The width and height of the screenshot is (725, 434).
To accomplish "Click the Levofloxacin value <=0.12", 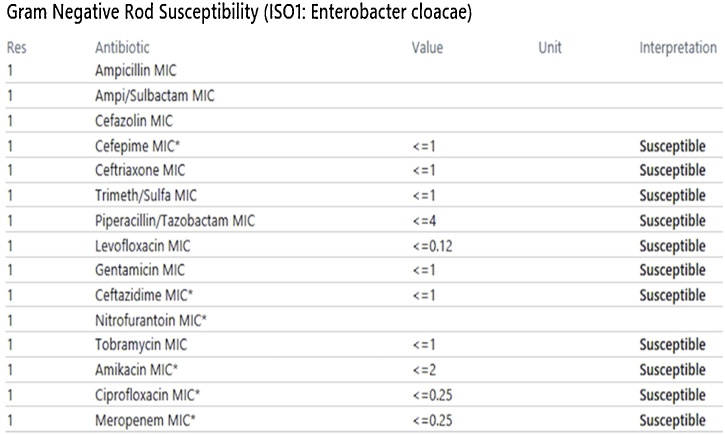I will point(432,246).
